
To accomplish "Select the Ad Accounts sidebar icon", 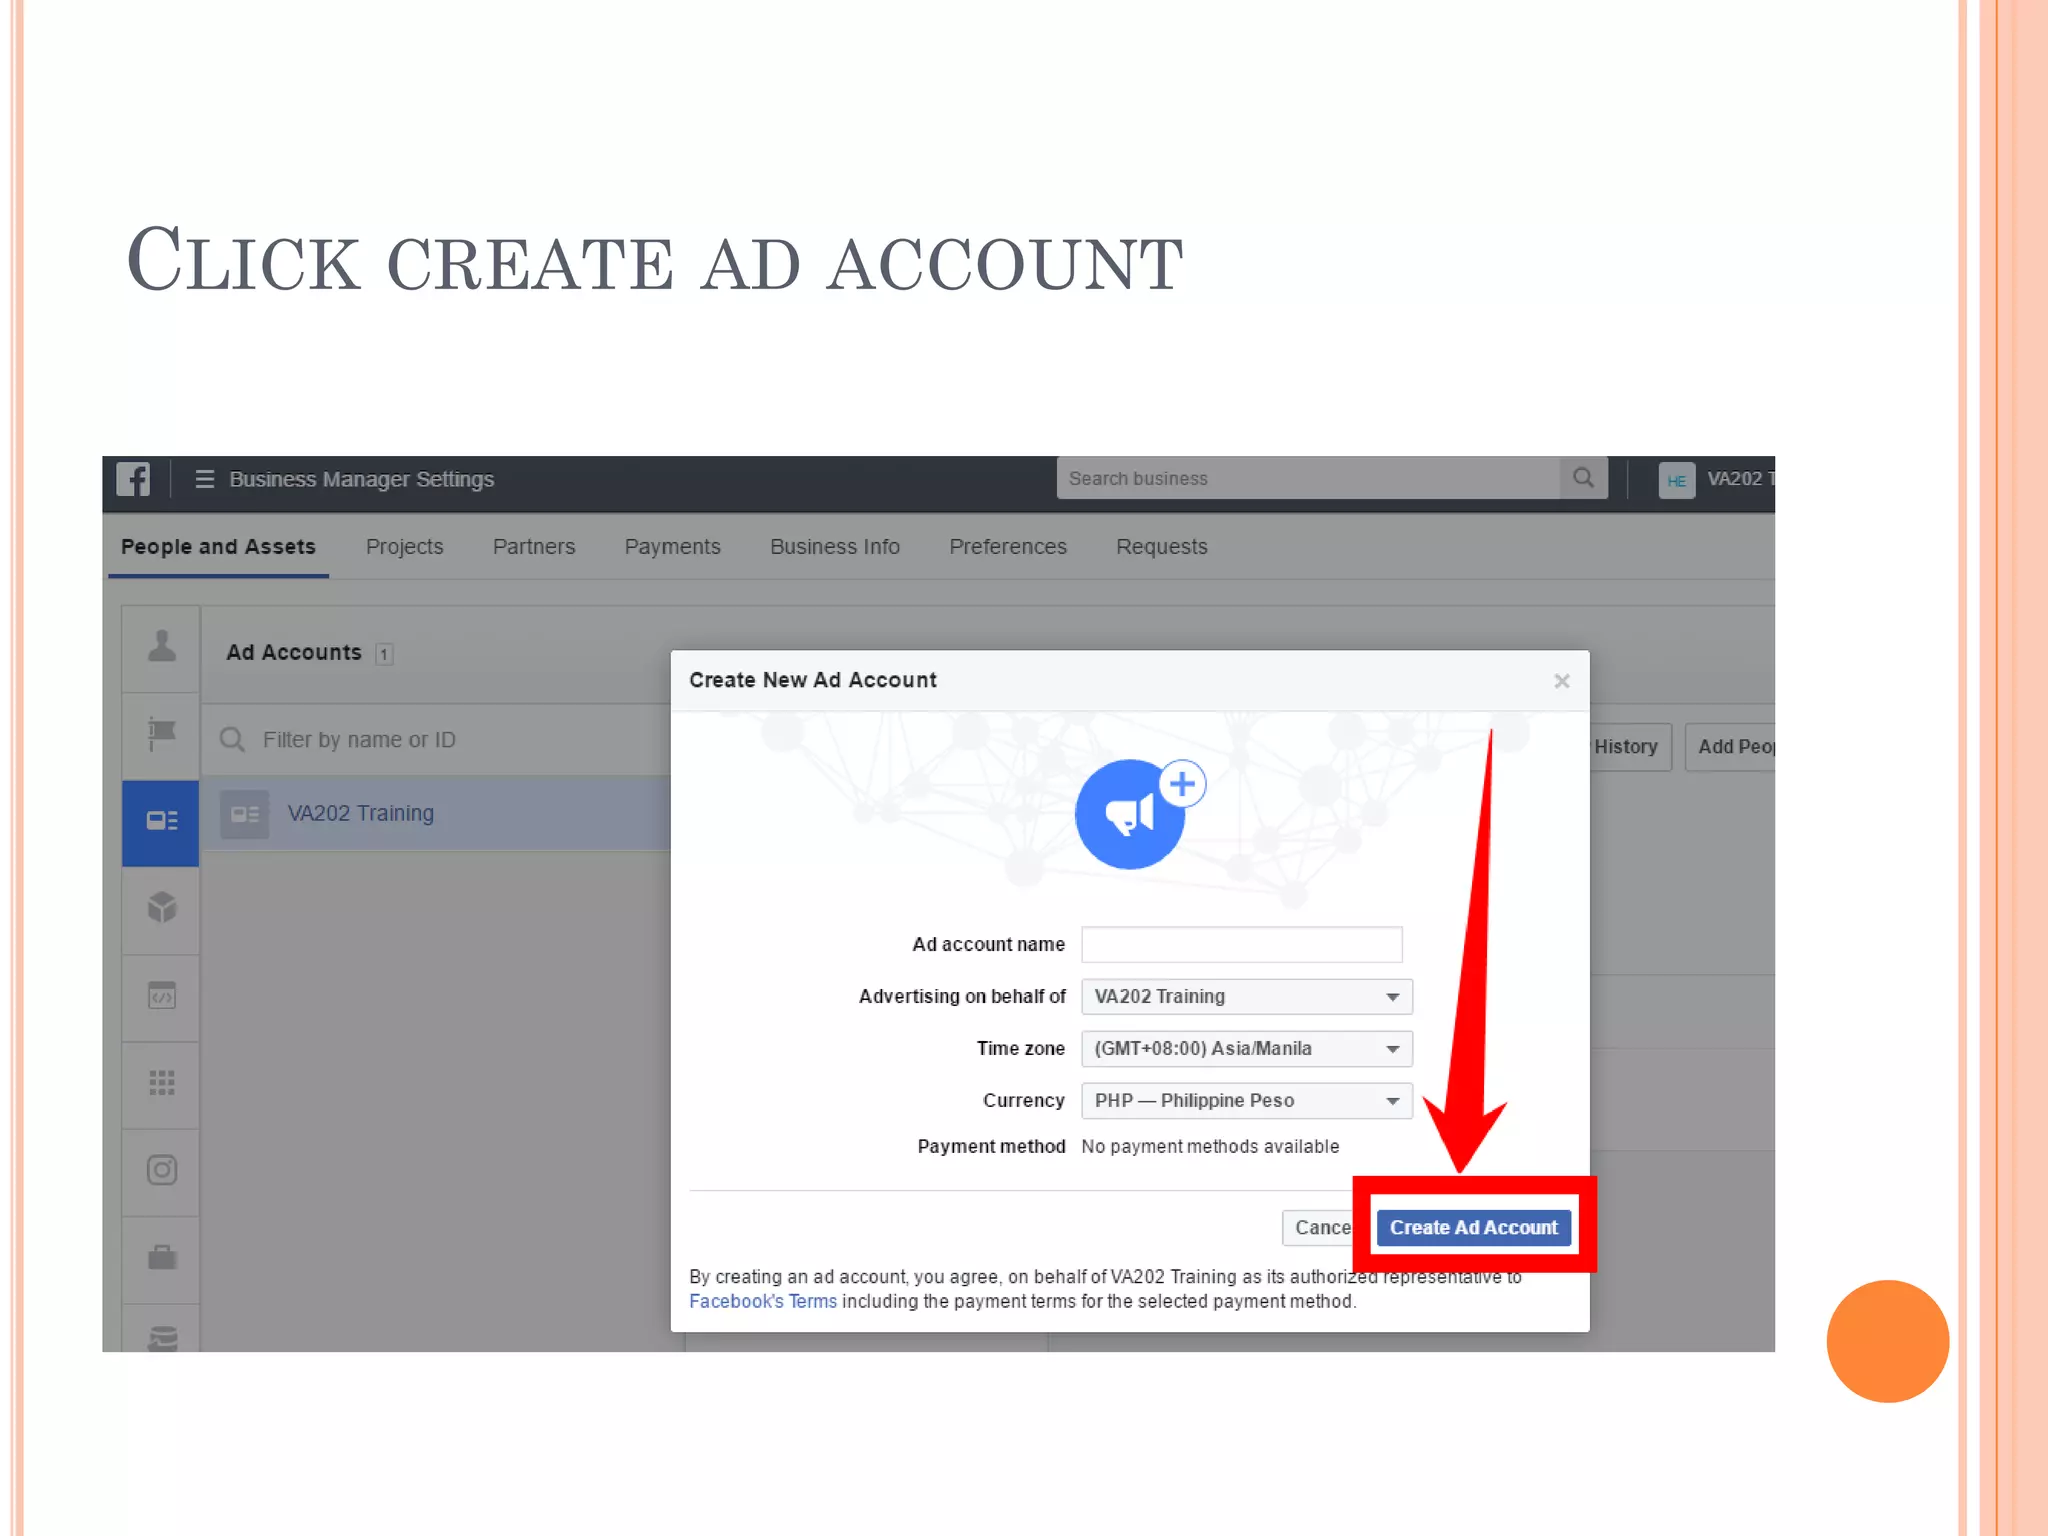I will (x=162, y=822).
